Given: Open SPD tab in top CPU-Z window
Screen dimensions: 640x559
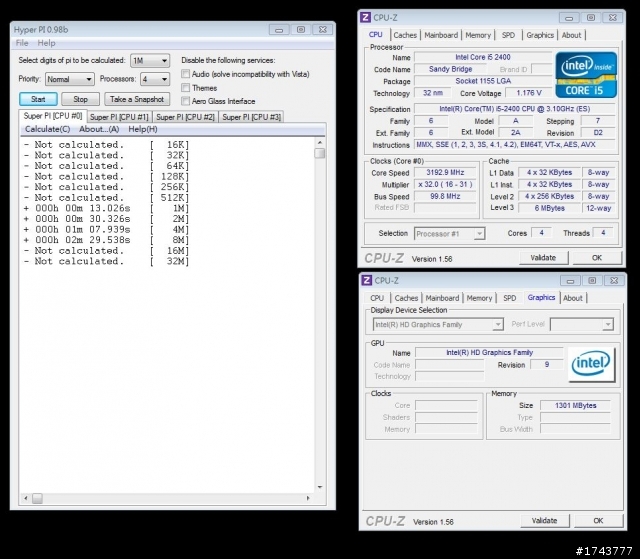Looking at the screenshot, I should tap(508, 35).
